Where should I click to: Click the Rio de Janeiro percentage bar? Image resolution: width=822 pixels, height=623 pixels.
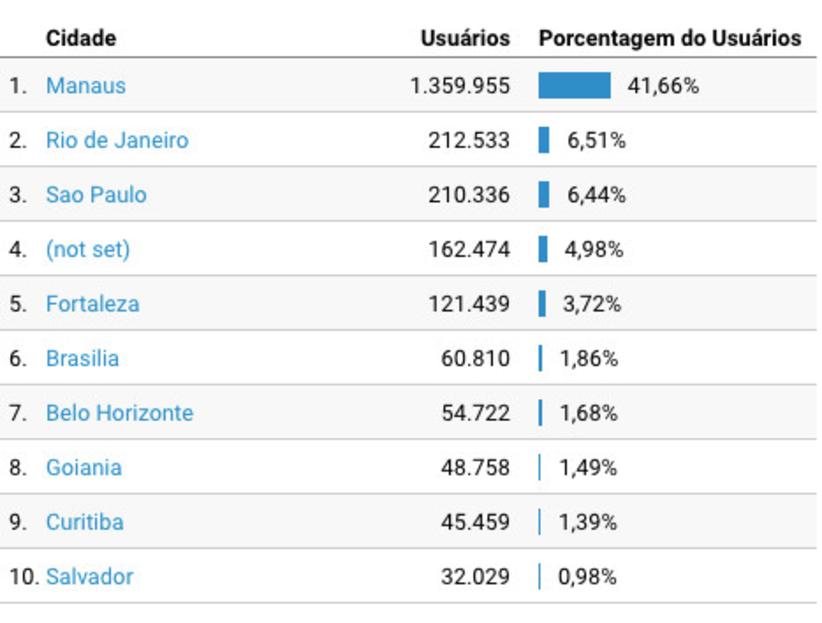pyautogui.click(x=544, y=140)
